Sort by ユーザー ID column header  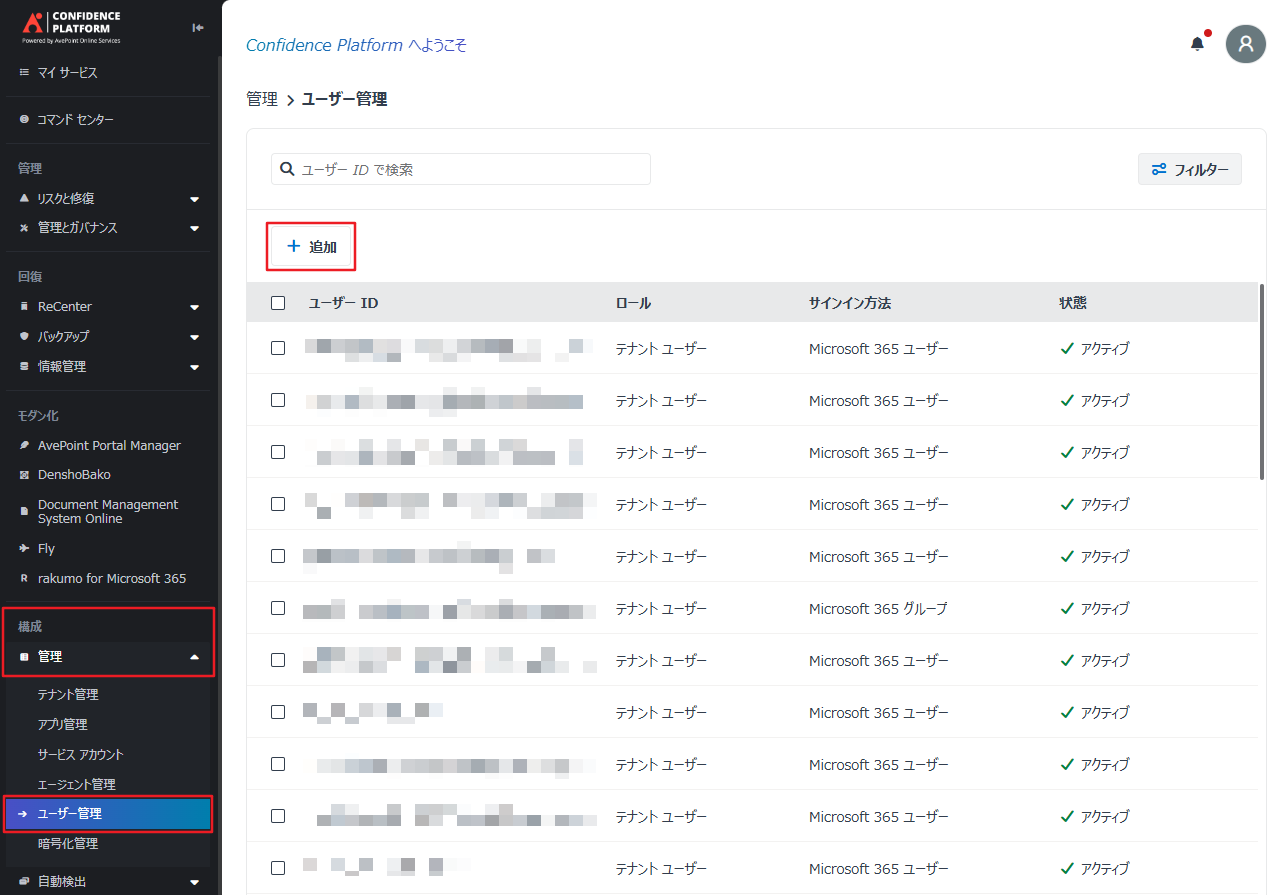click(x=343, y=303)
